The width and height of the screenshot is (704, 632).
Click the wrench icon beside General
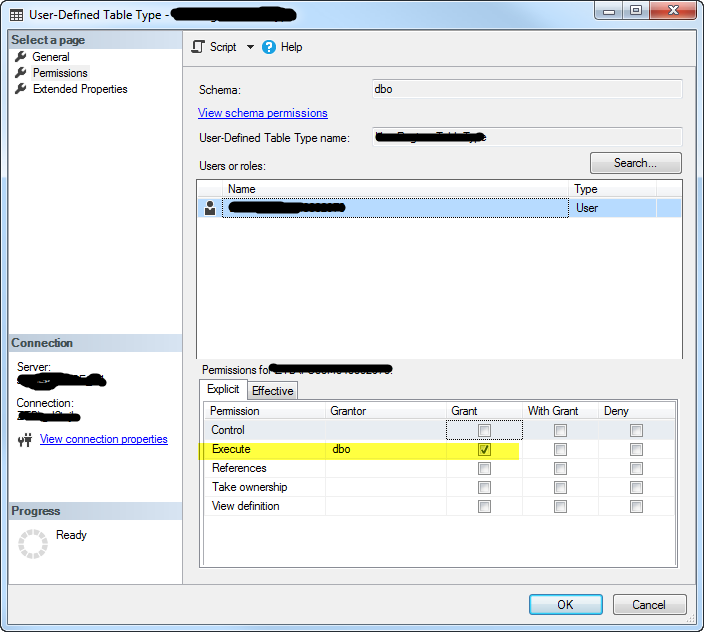(x=21, y=57)
